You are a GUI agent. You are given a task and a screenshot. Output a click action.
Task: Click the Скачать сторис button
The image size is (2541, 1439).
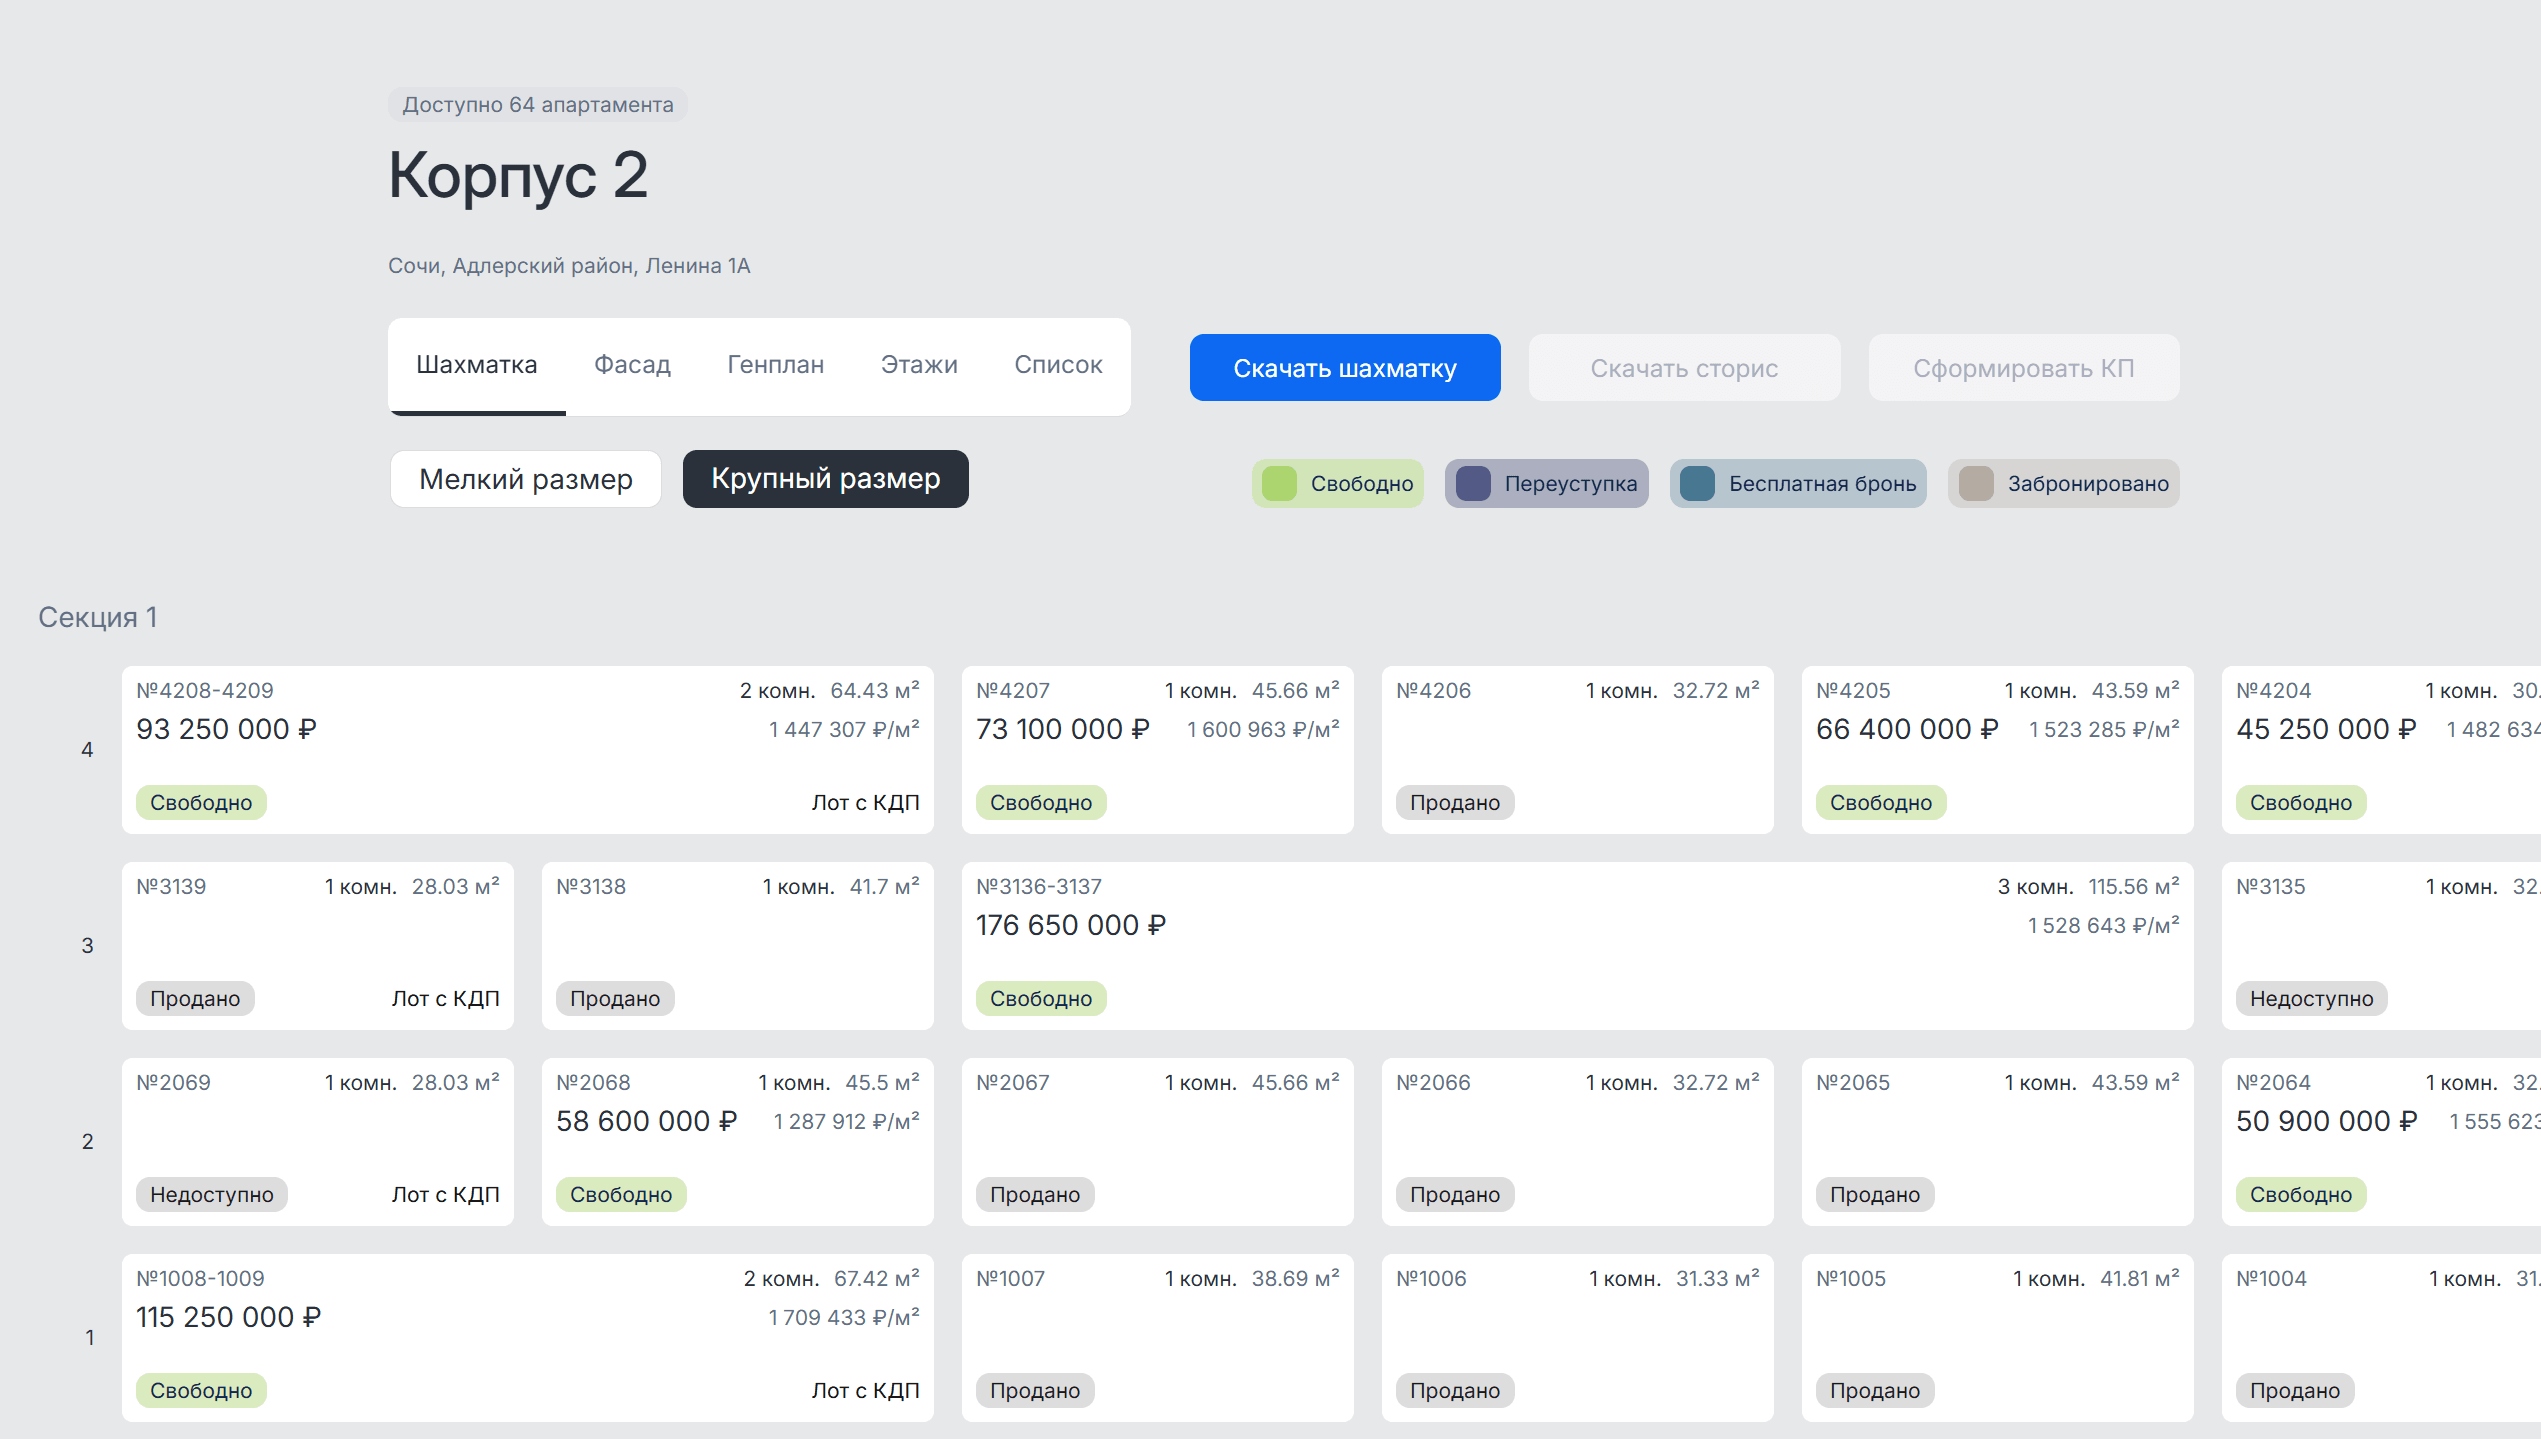(x=1684, y=368)
